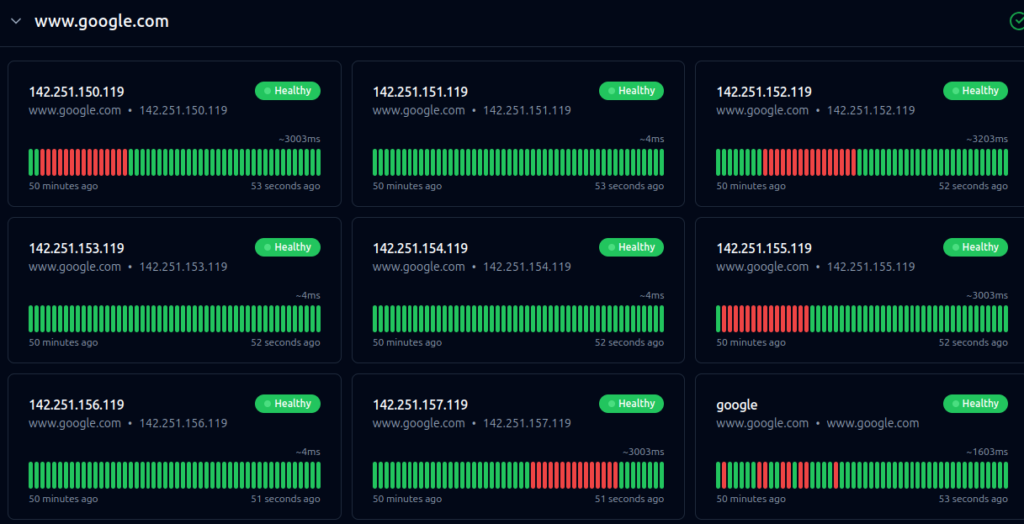Open the 142.251.156.119 card title

tap(76, 405)
